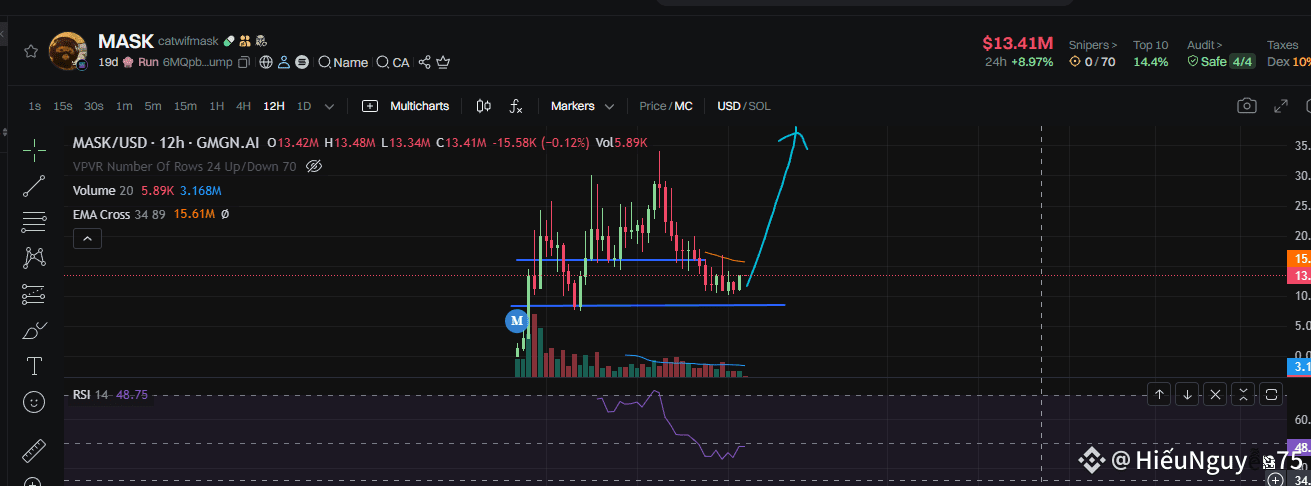Expand the Markers dropdown
This screenshot has height=486, width=1311.
(x=582, y=106)
